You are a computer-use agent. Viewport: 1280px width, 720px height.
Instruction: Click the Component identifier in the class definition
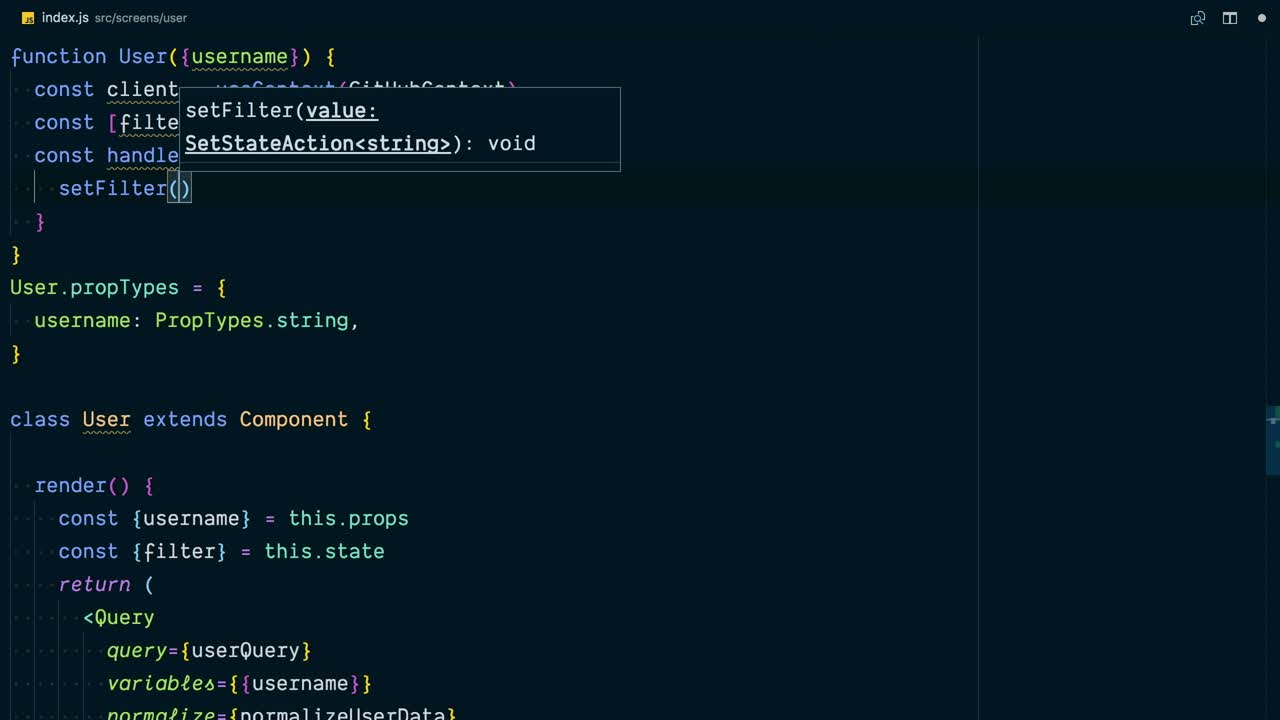pos(293,419)
